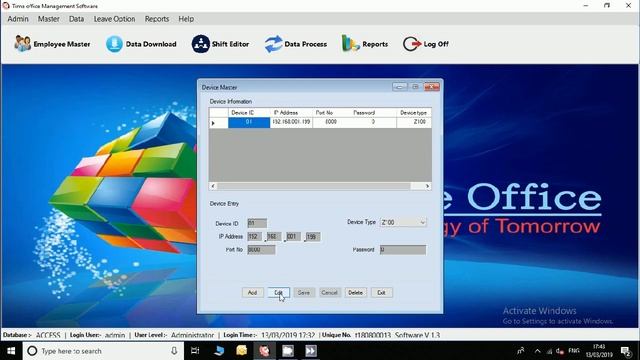Image resolution: width=640 pixels, height=360 pixels.
Task: Select Device ID cell 01 in the grid
Action: click(249, 122)
